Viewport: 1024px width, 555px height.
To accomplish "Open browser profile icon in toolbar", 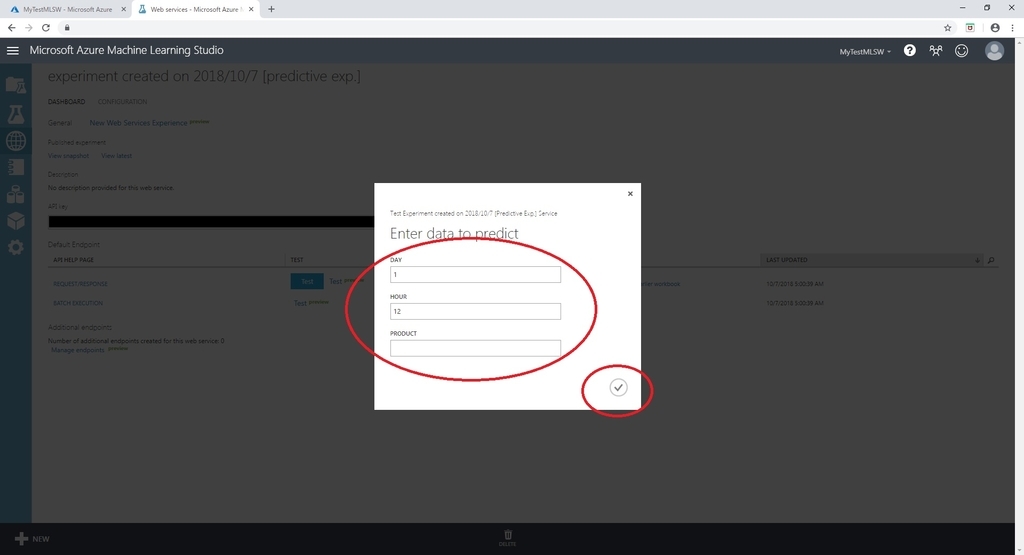I will tap(995, 27).
